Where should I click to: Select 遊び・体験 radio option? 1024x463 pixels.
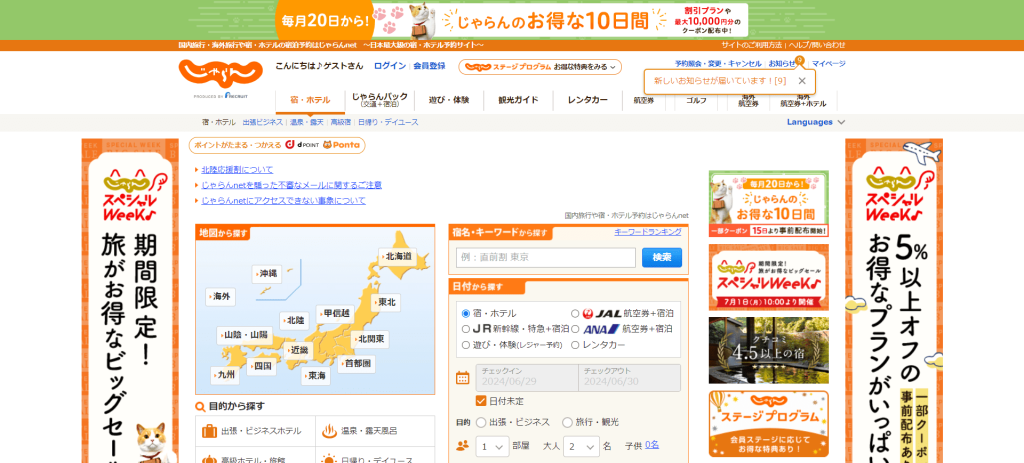[x=466, y=345]
